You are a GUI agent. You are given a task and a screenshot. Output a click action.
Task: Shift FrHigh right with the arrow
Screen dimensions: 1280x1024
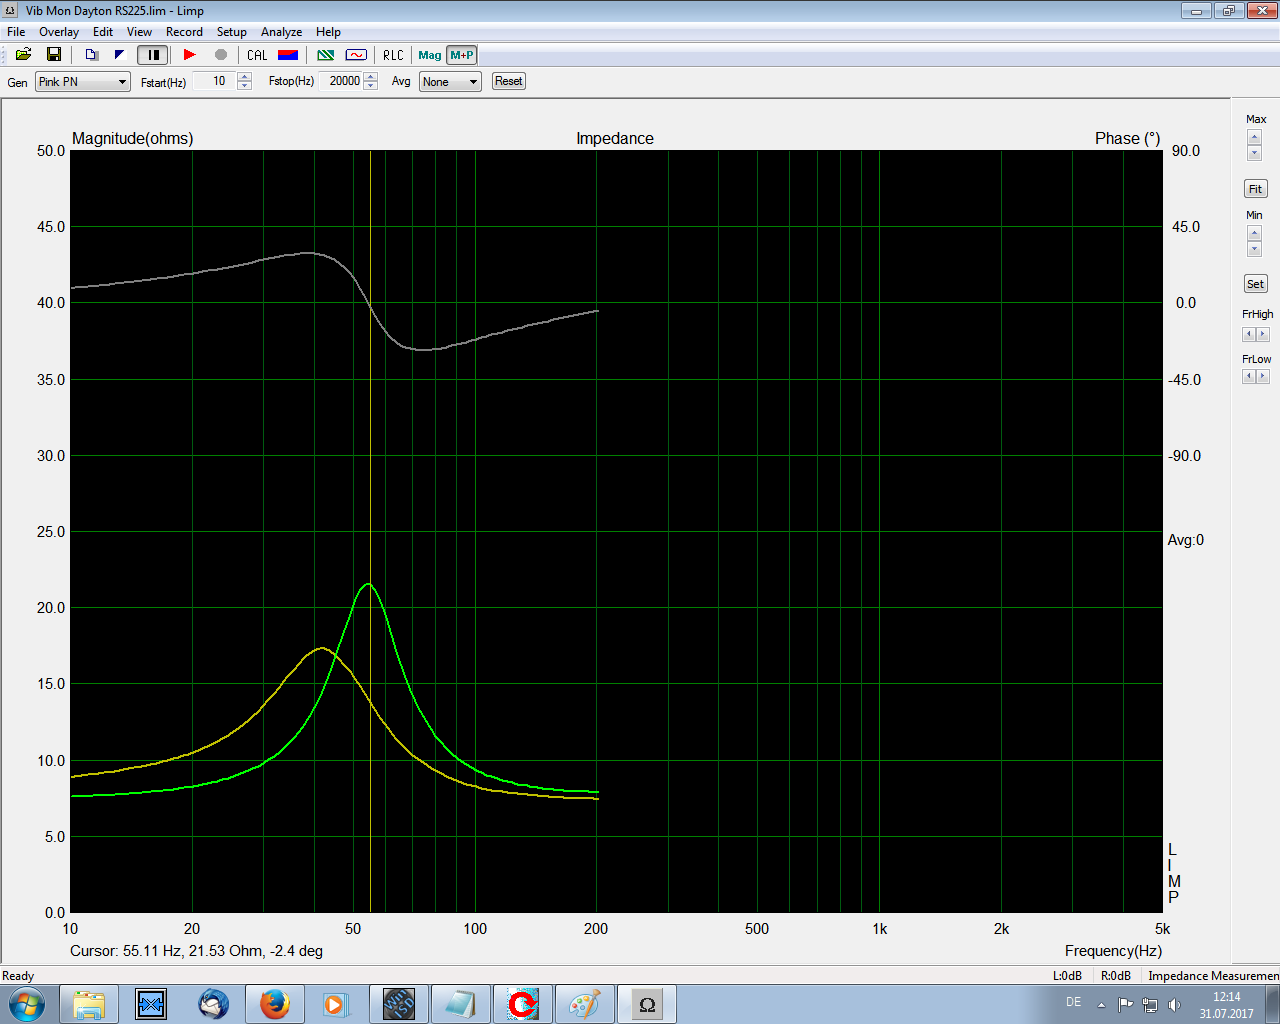1263,335
